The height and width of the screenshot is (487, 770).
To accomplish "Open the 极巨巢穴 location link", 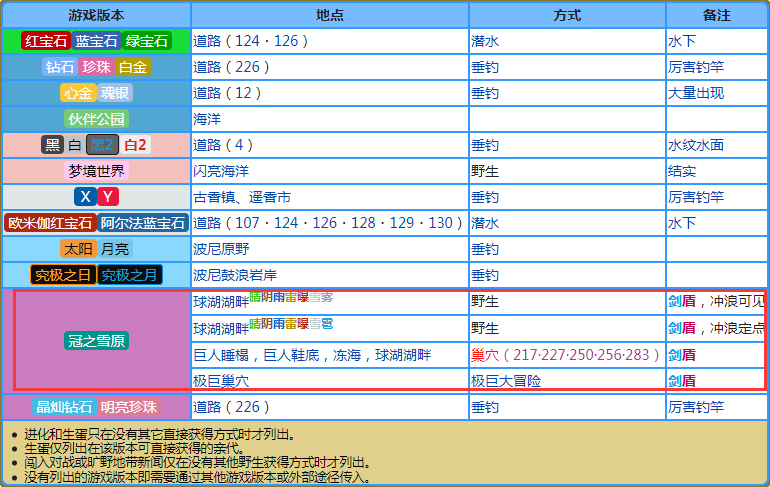I will [x=221, y=381].
